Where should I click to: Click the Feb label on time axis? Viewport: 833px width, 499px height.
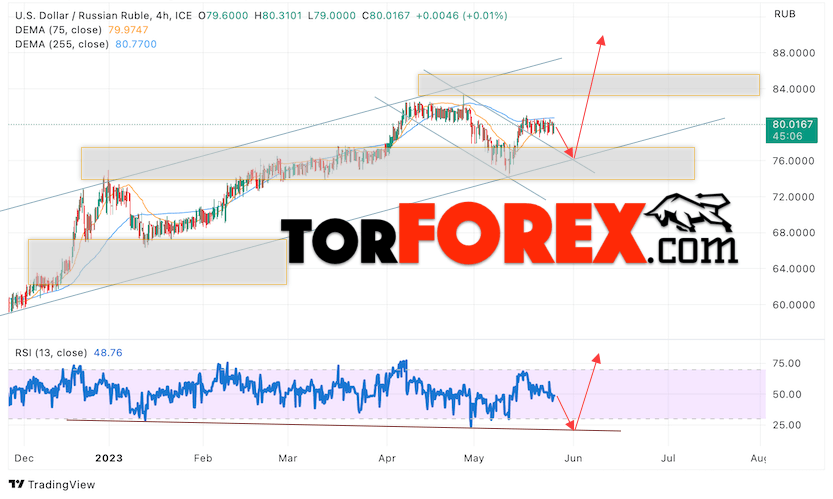point(203,458)
